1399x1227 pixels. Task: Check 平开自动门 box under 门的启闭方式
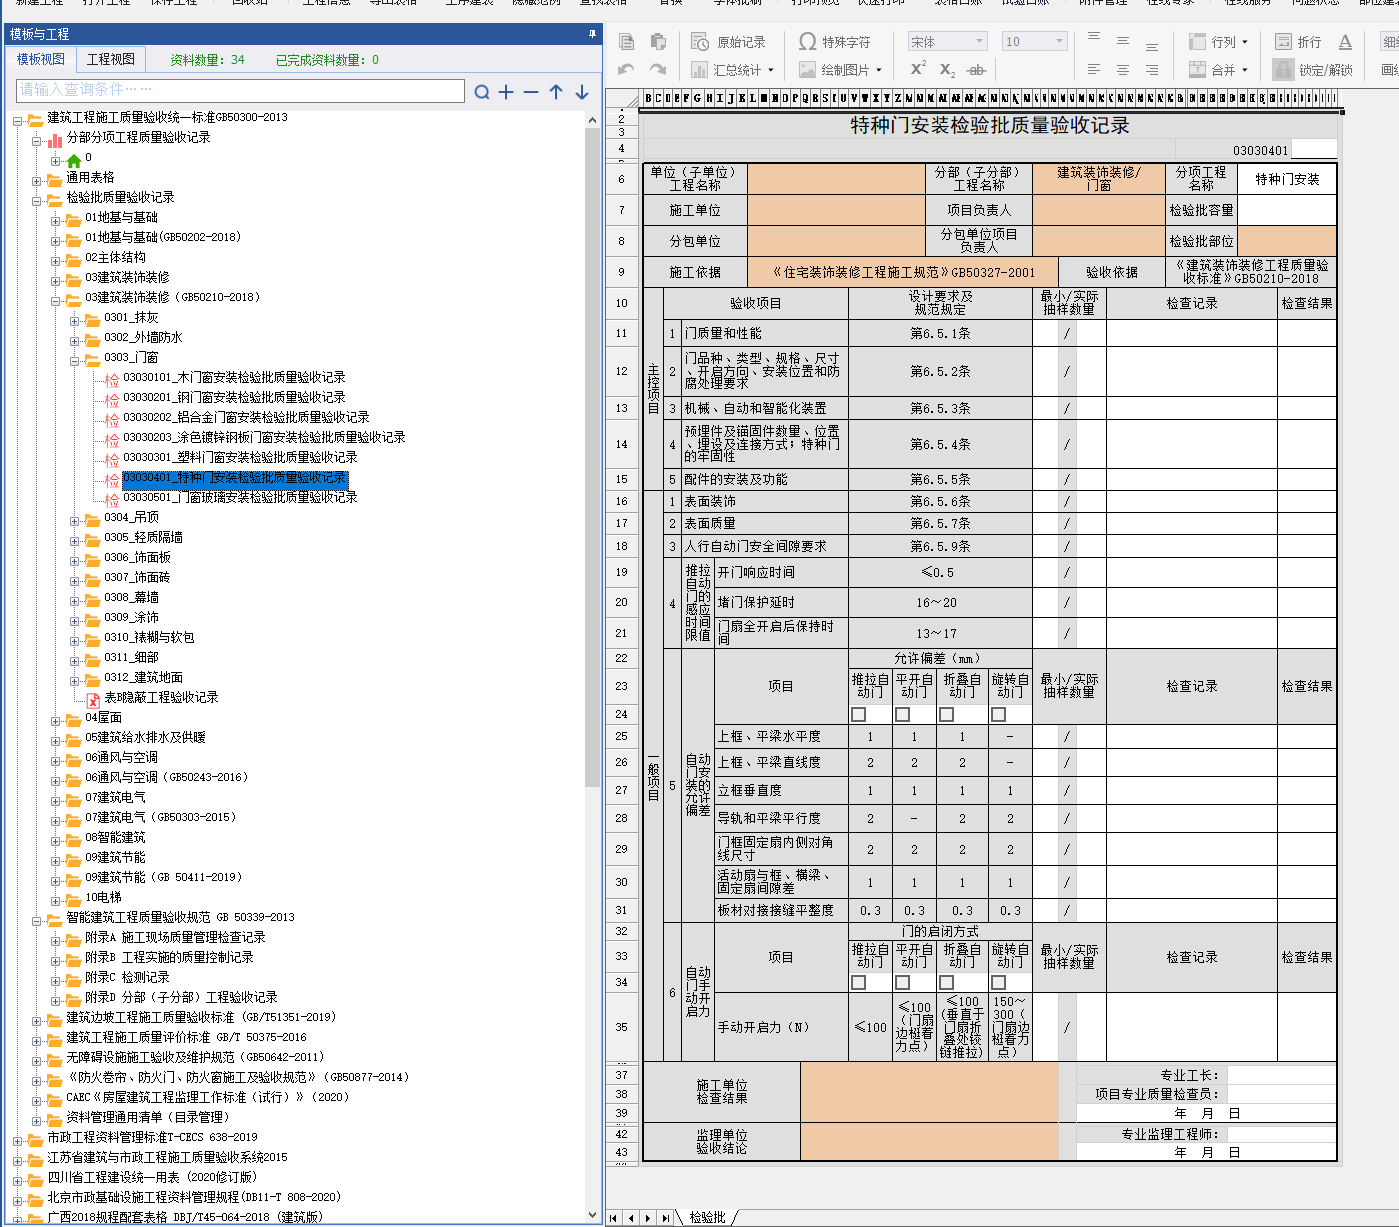pyautogui.click(x=902, y=982)
